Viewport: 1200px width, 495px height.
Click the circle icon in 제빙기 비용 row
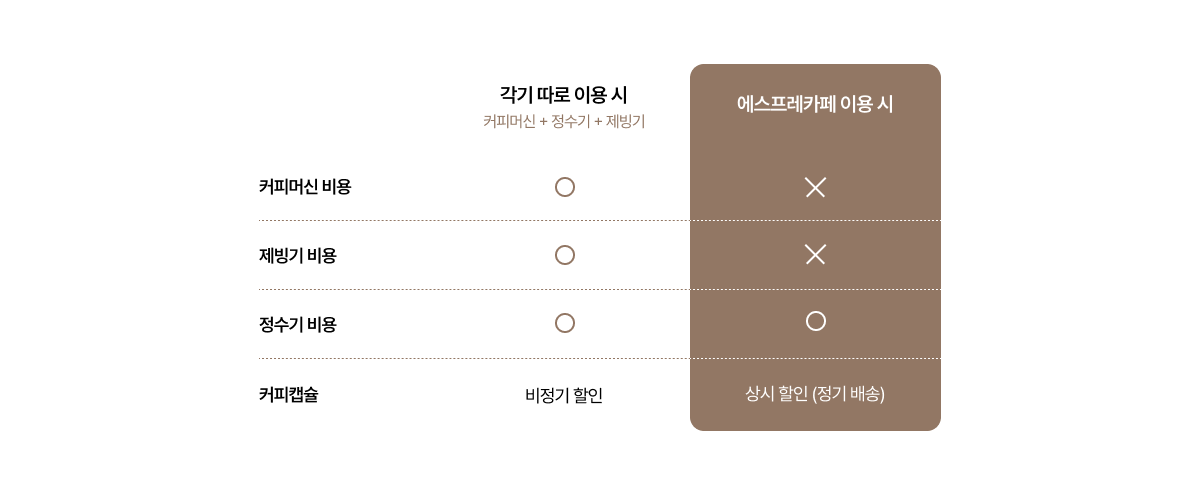(565, 255)
